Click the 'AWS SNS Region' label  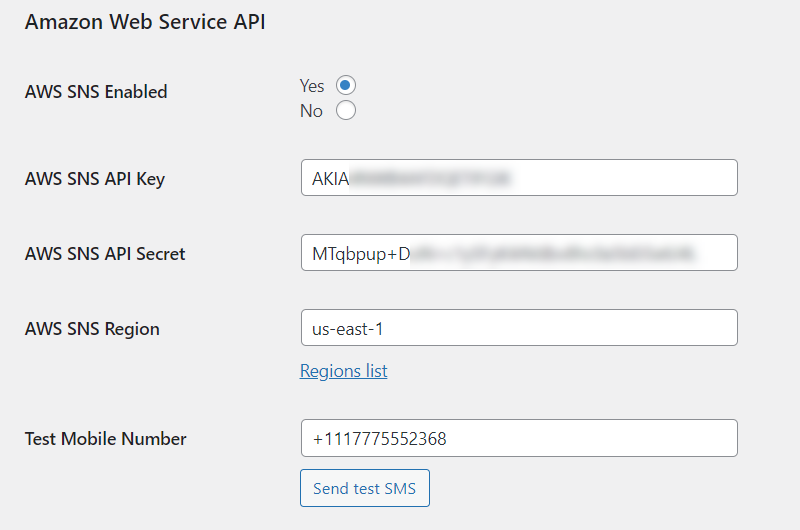[92, 329]
